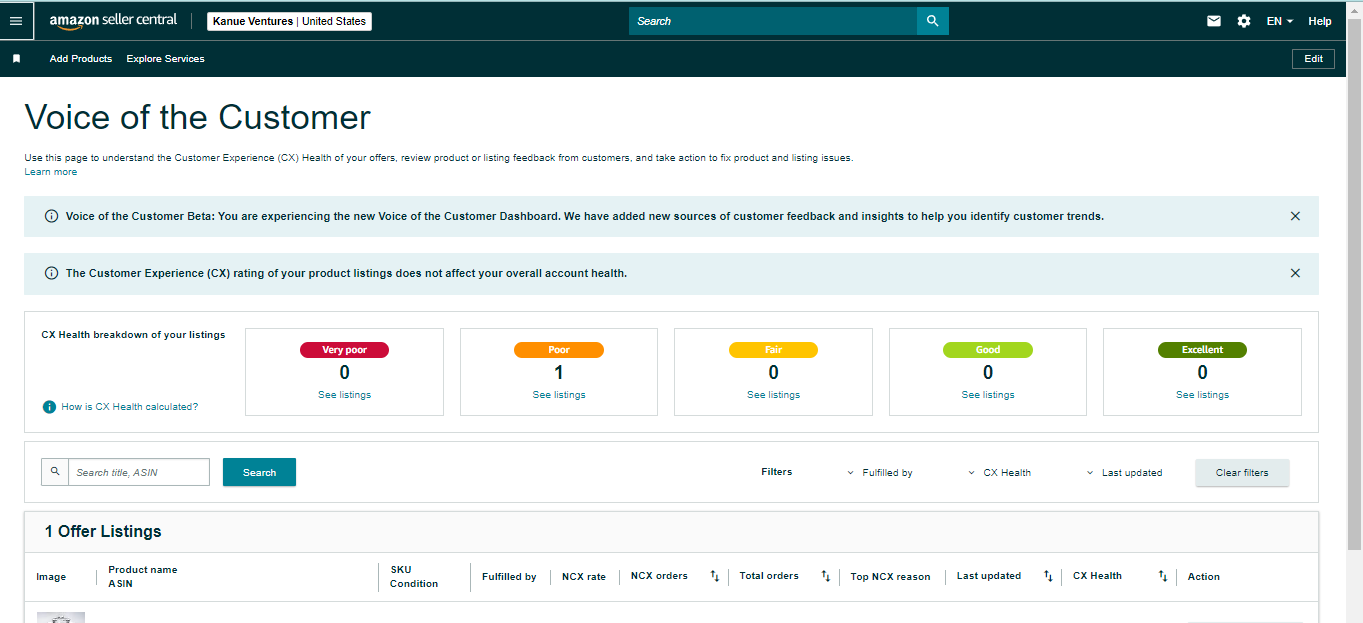Click the SKU Condition column header
Image resolution: width=1363 pixels, height=623 pixels.
414,576
